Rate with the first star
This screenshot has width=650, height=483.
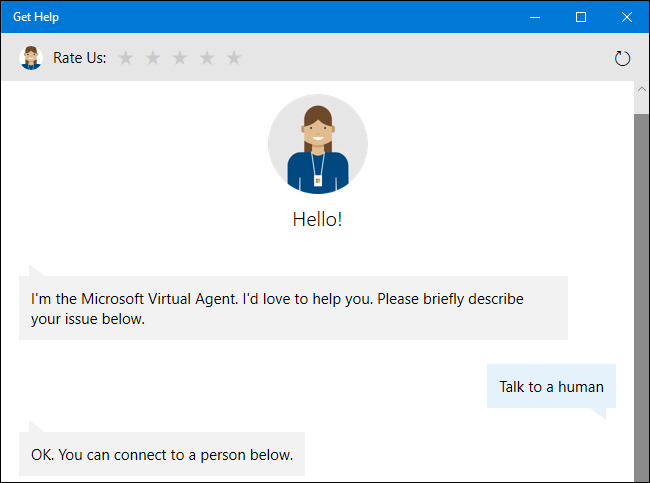[x=126, y=58]
